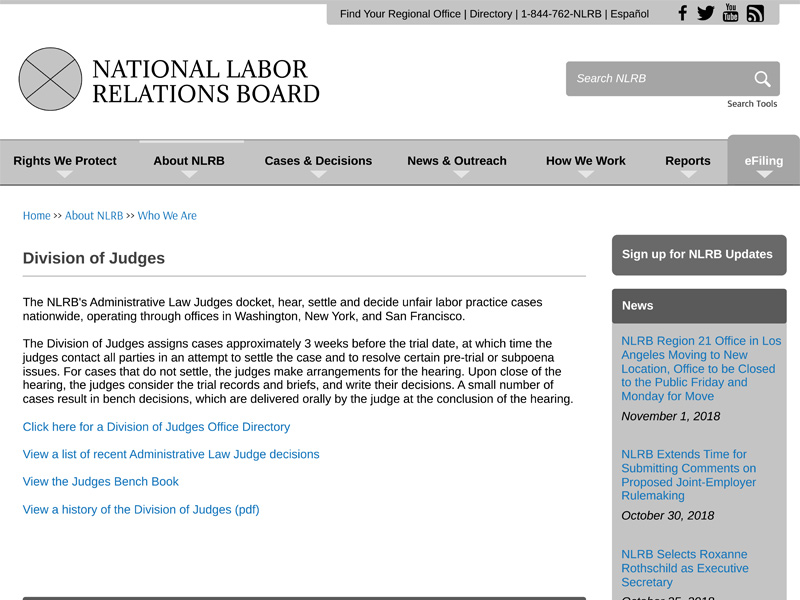Switch the site to Español
The height and width of the screenshot is (600, 800).
629,14
